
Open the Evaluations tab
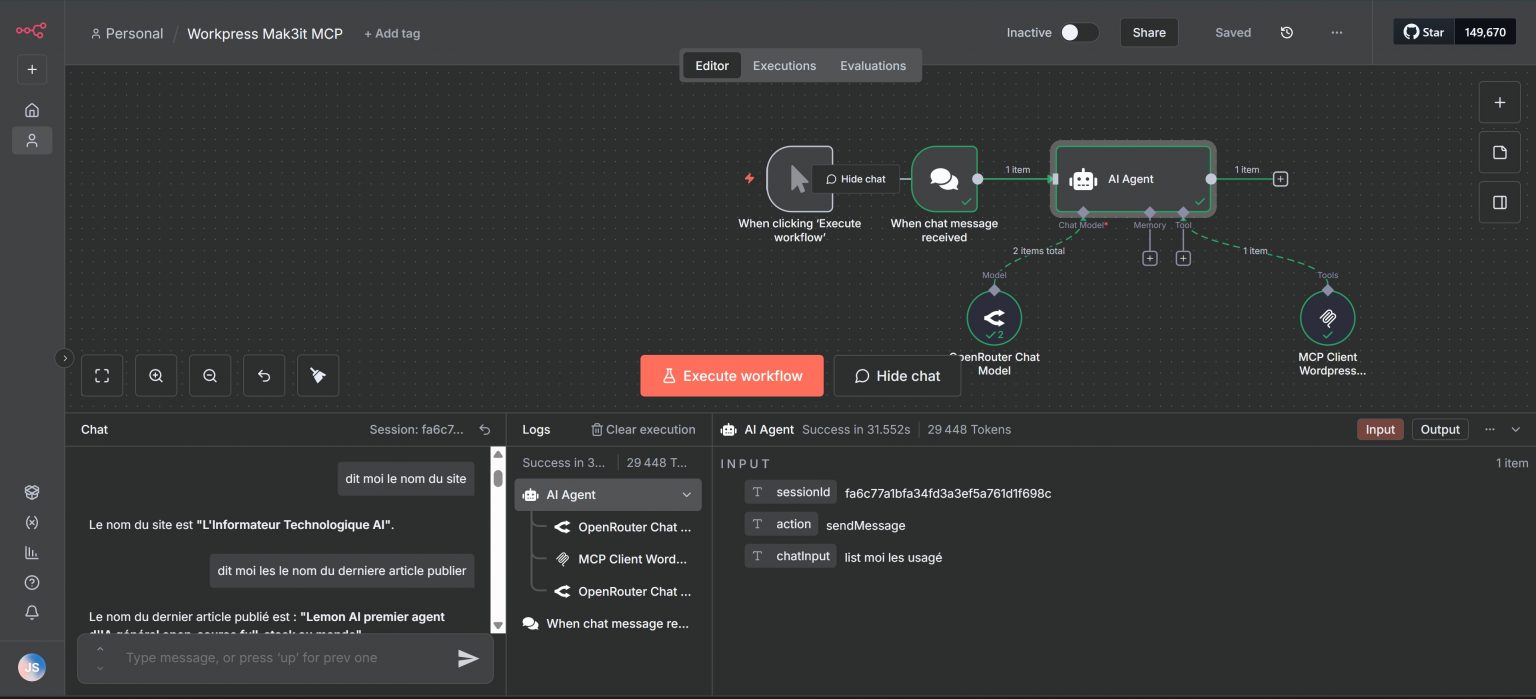coord(873,66)
